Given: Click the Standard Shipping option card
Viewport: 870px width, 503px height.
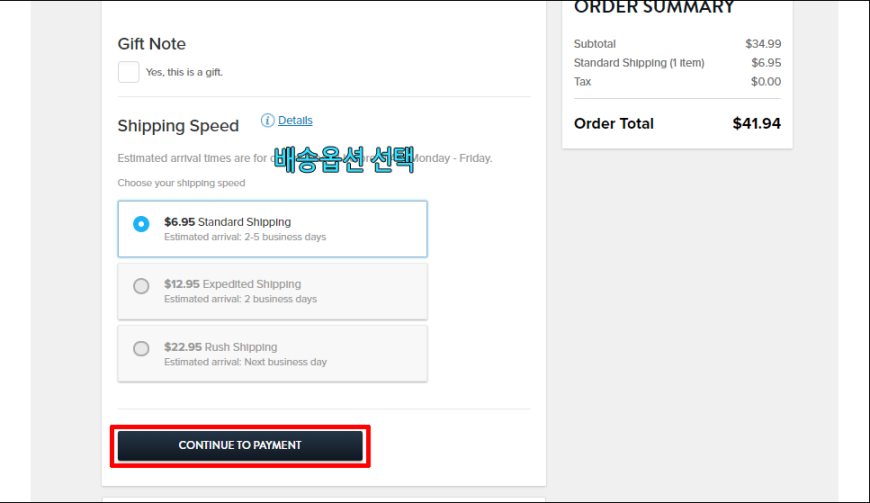Looking at the screenshot, I should point(272,229).
